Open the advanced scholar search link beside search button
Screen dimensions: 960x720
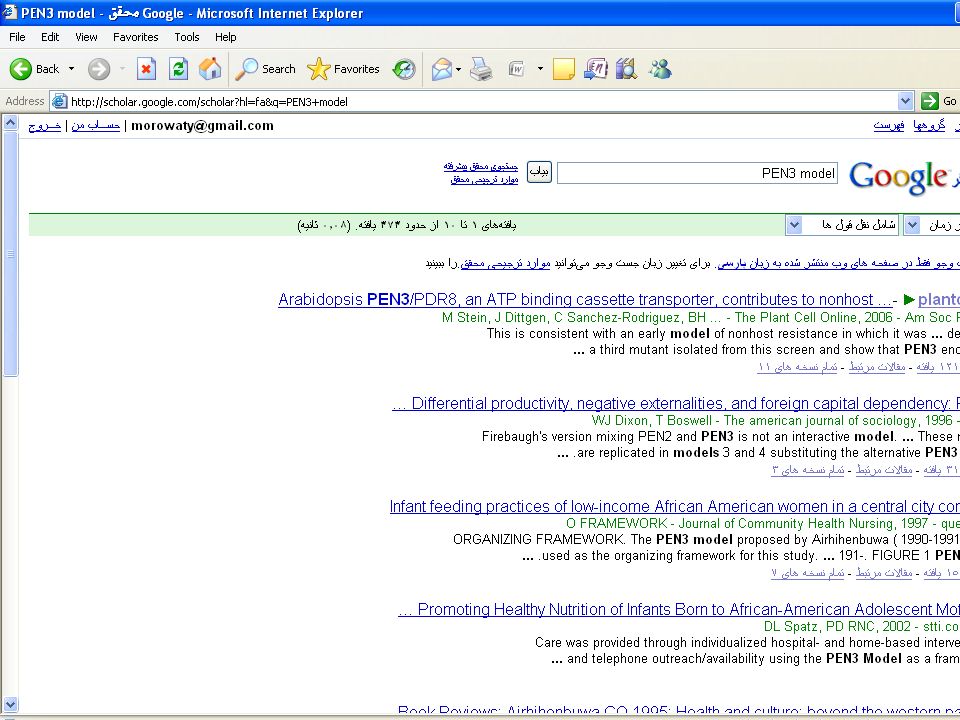(x=481, y=167)
